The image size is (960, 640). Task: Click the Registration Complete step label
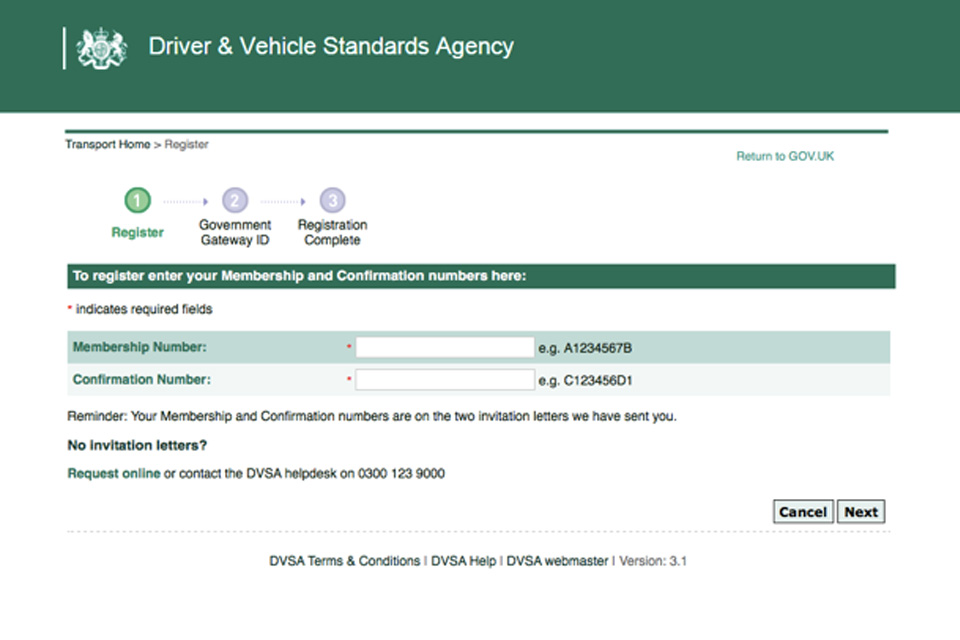(332, 233)
